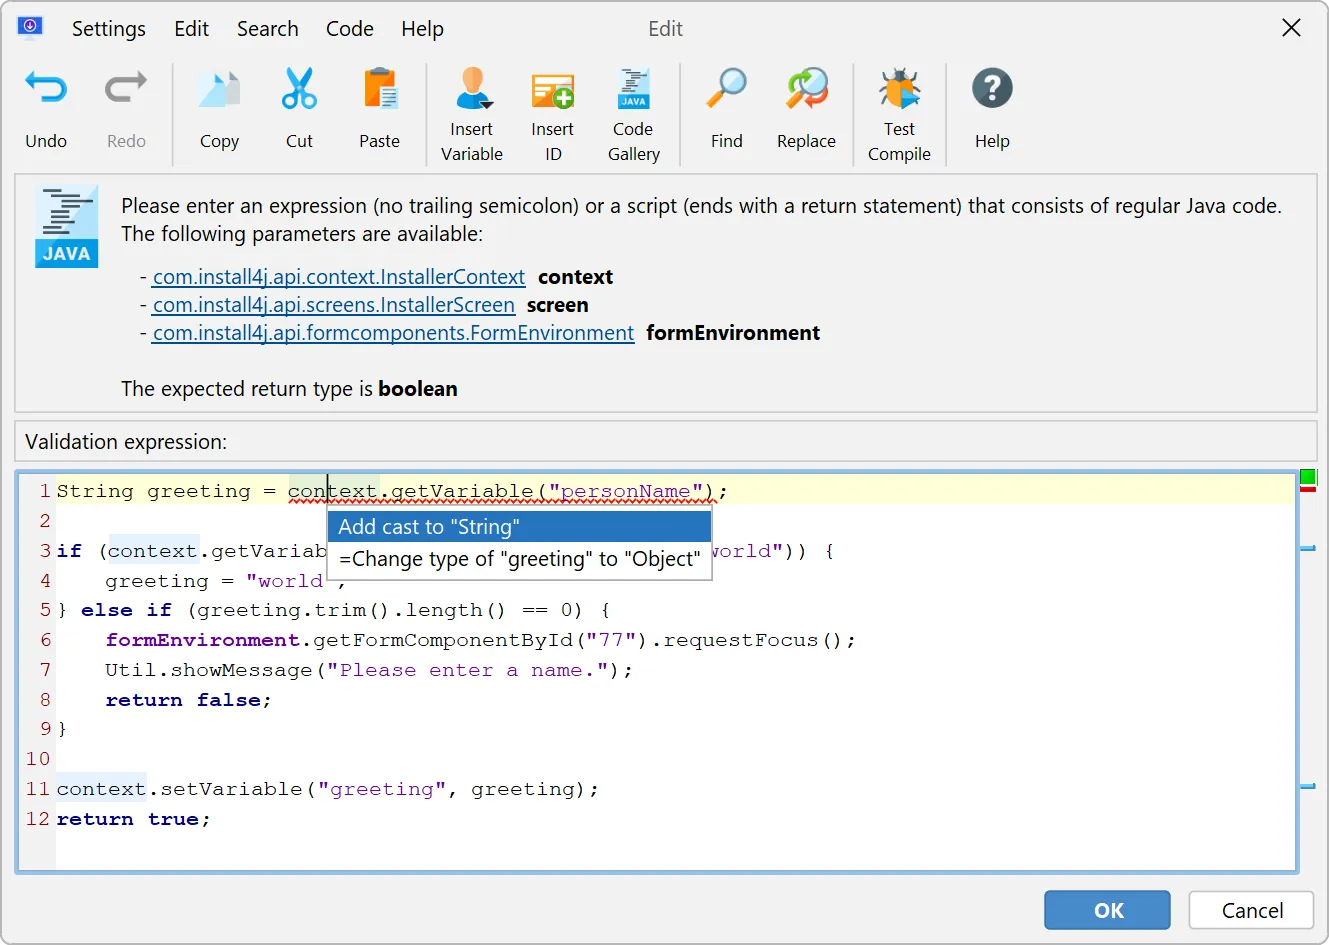Click the Insert ID icon

(553, 90)
